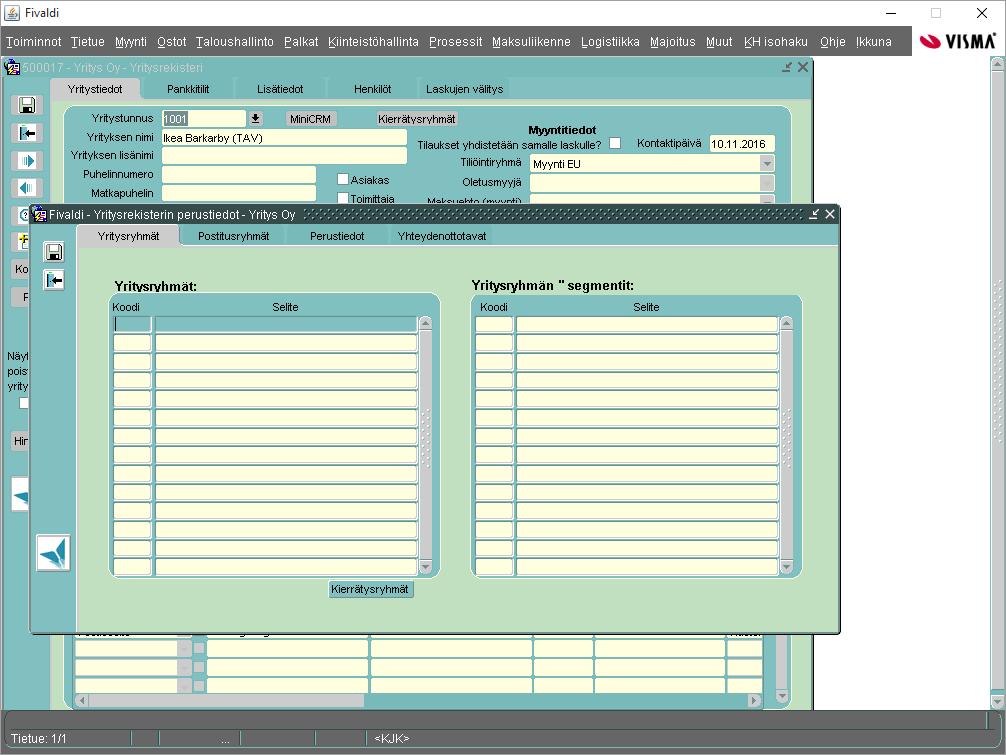Open Majoitus menu
1006x755 pixels.
pos(672,42)
